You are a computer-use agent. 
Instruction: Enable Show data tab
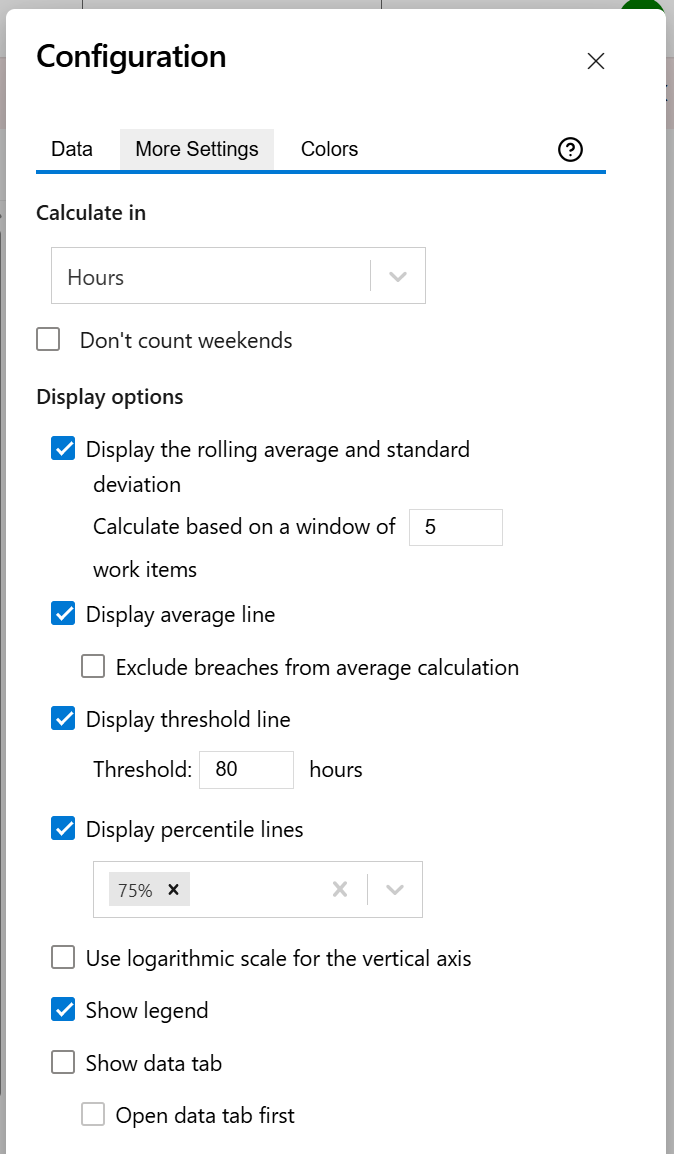62,1062
